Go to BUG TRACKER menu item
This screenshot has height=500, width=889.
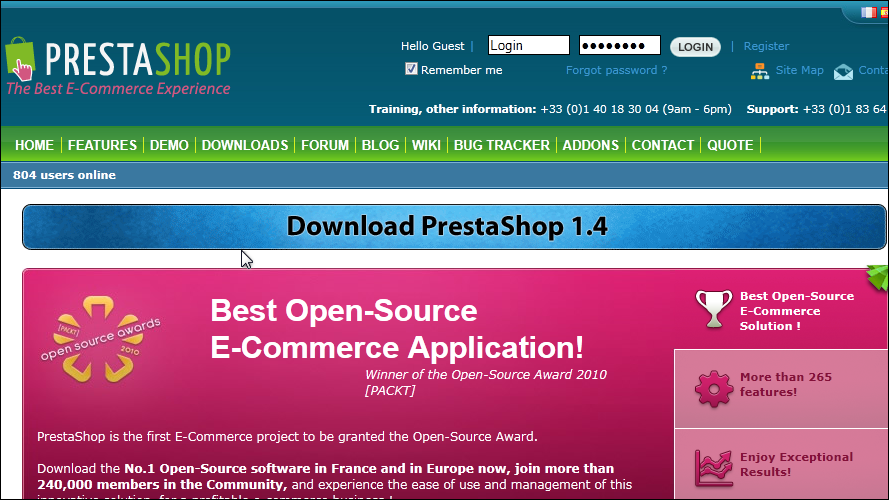(x=502, y=145)
